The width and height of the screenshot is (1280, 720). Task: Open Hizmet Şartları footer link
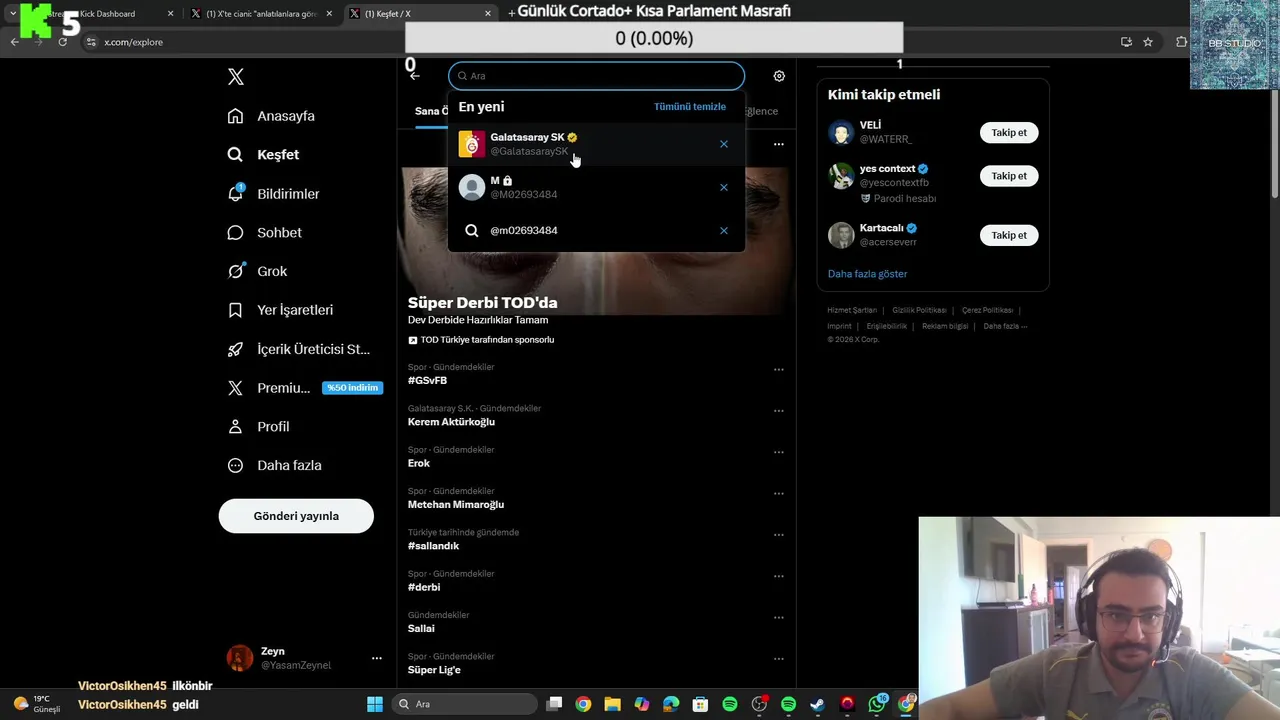[x=852, y=311]
